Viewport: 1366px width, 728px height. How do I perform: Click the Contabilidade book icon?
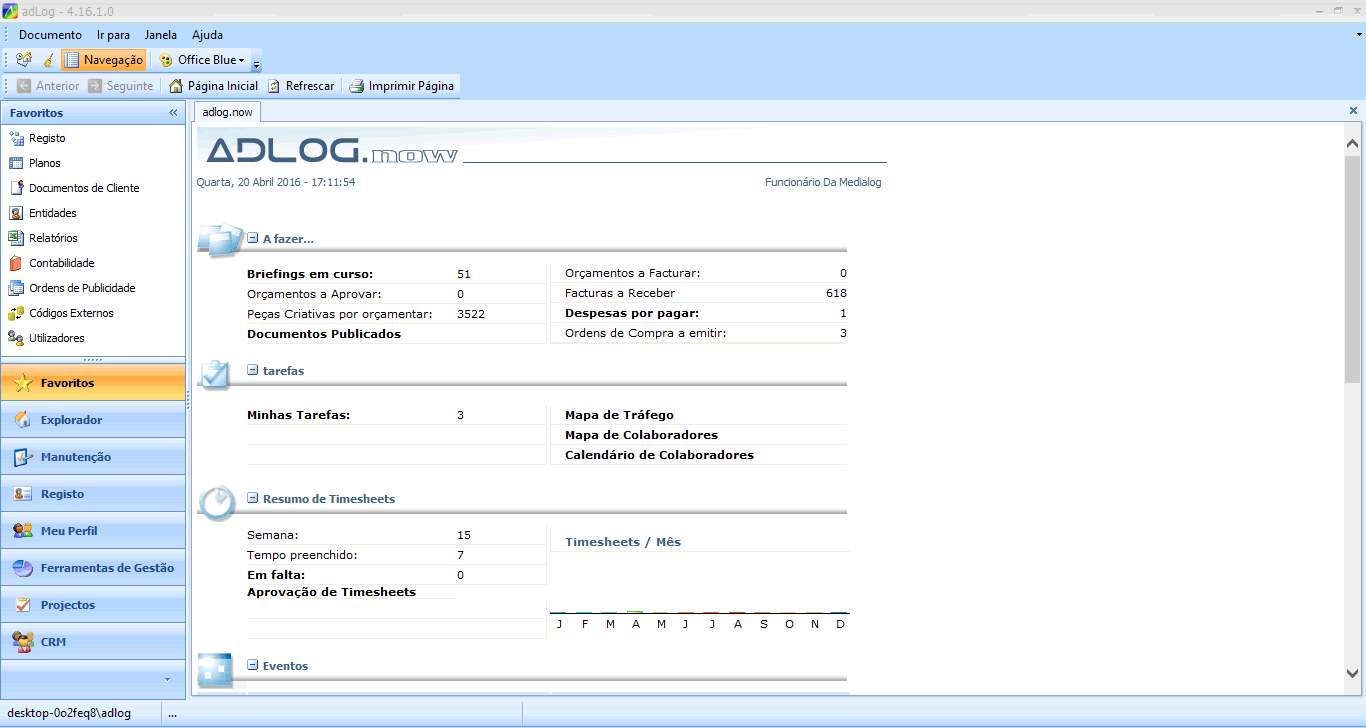point(16,263)
